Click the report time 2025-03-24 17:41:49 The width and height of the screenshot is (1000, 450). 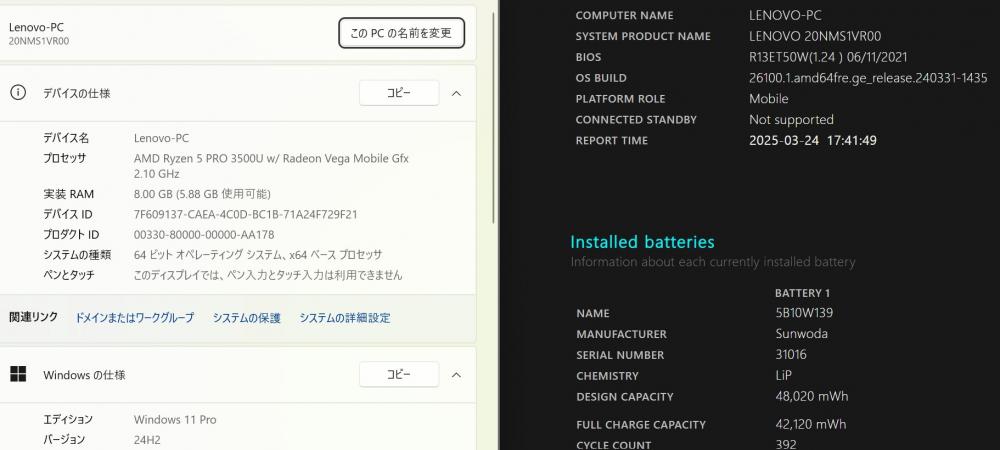813,140
